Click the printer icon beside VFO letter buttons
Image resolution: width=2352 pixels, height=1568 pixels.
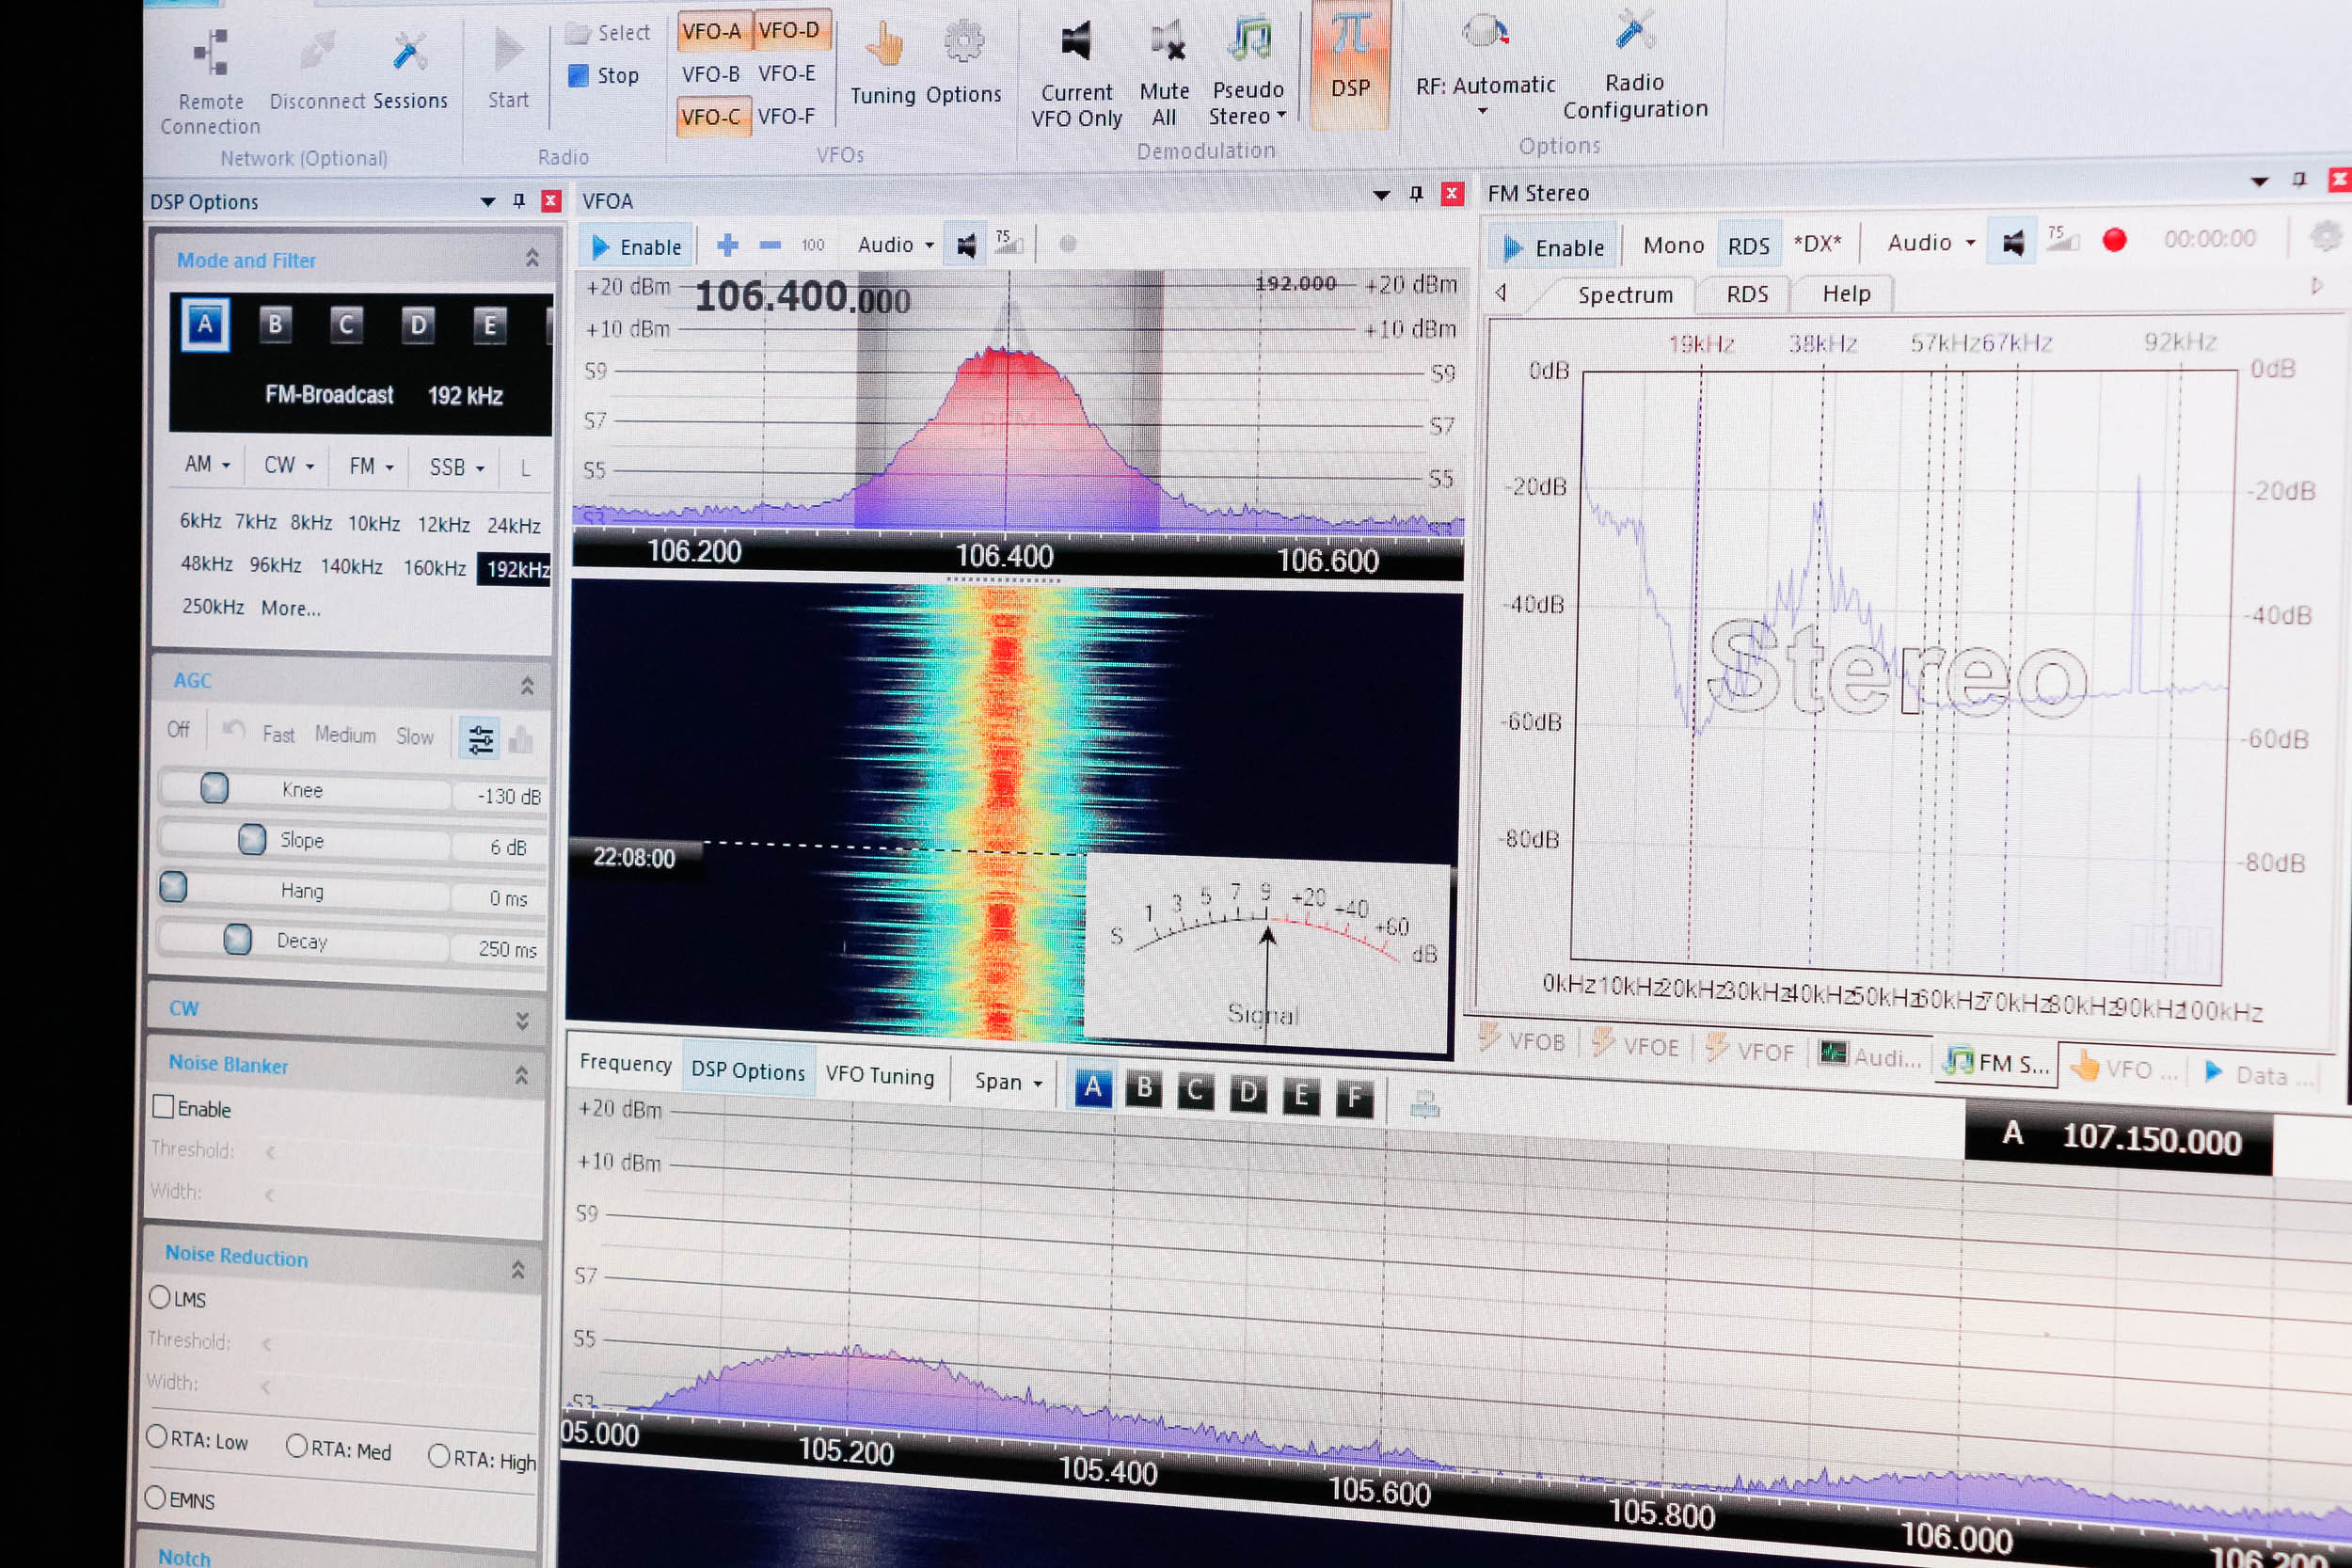[x=1424, y=1105]
